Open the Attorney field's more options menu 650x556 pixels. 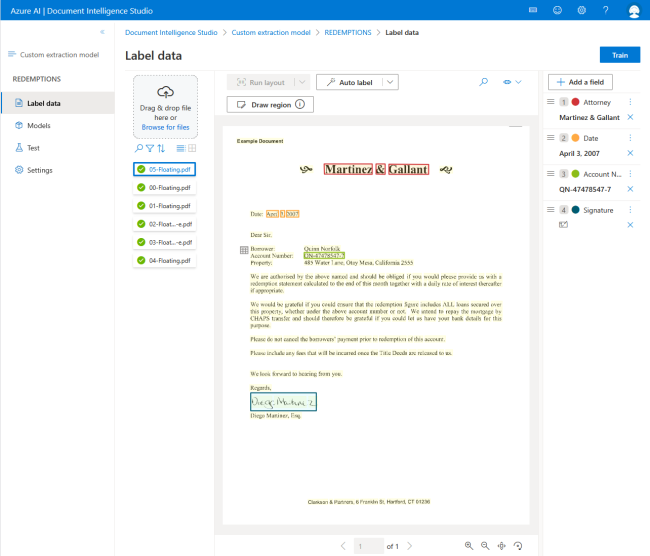[x=630, y=102]
